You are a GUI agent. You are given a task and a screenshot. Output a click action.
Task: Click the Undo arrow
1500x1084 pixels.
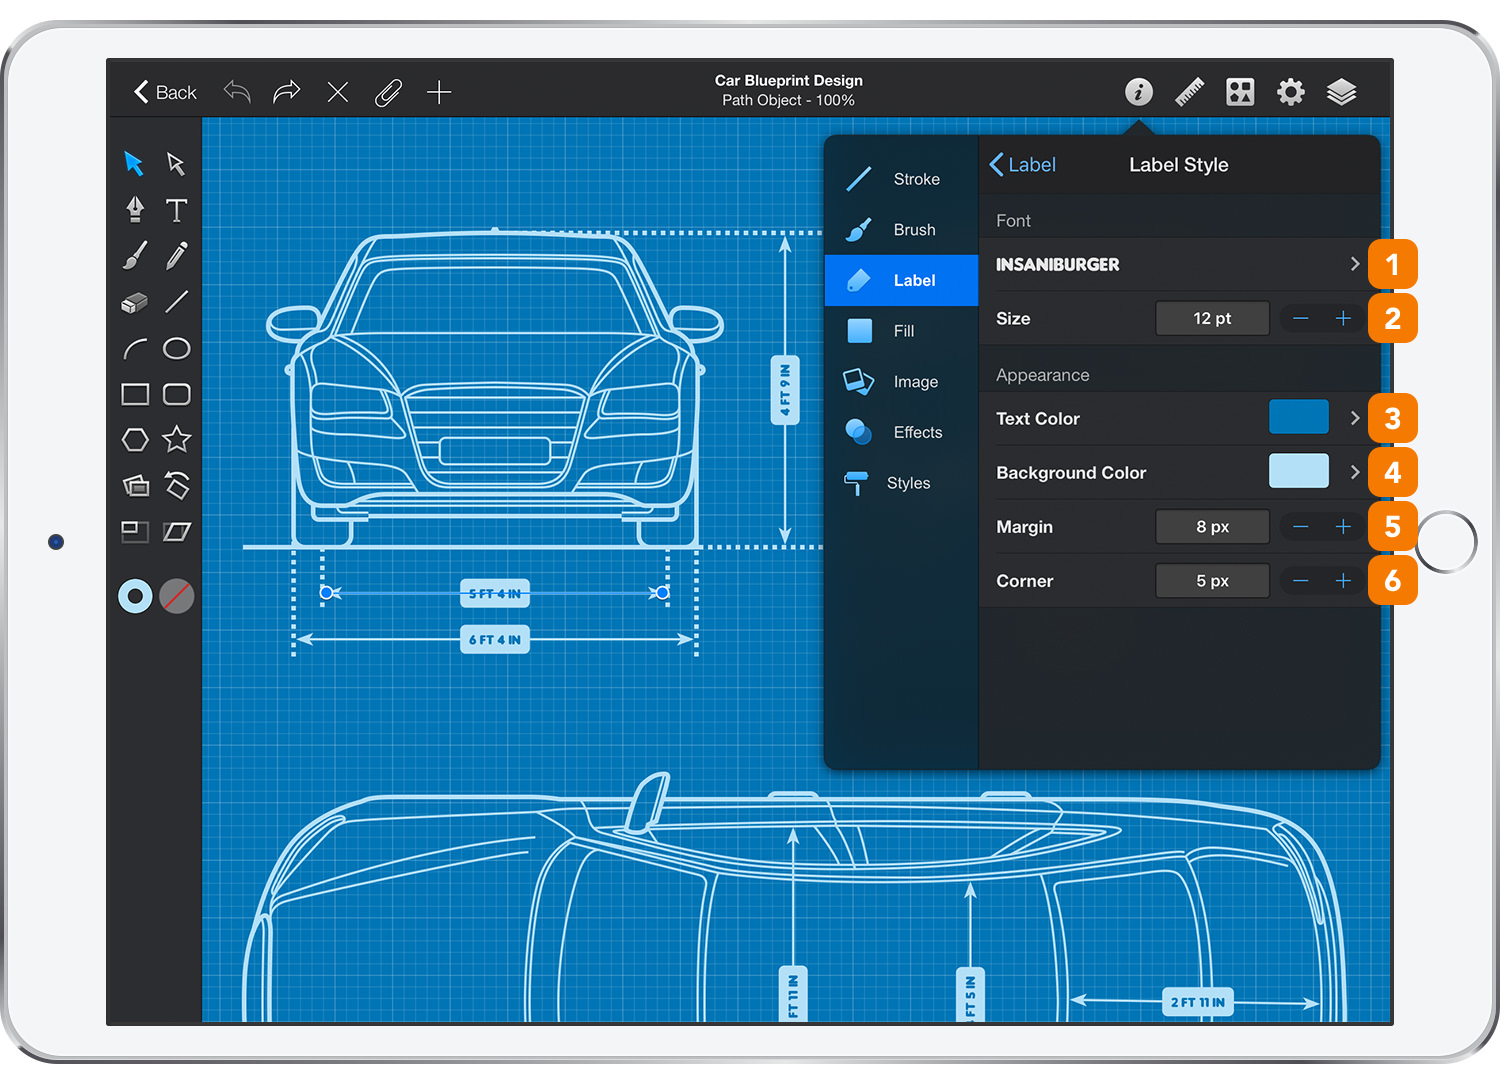click(237, 92)
